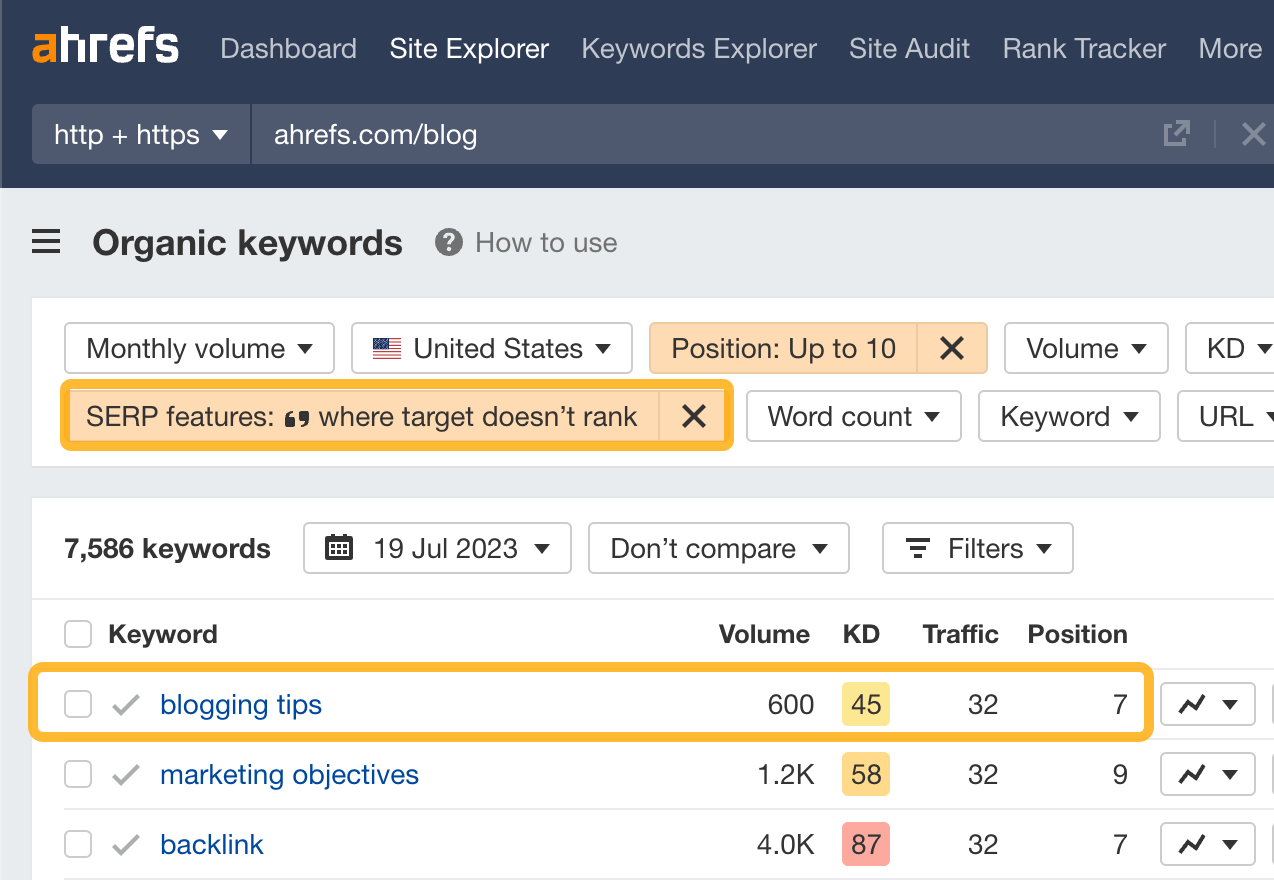Check the marketing objectives row checkbox
The width and height of the screenshot is (1274, 880).
pyautogui.click(x=77, y=774)
